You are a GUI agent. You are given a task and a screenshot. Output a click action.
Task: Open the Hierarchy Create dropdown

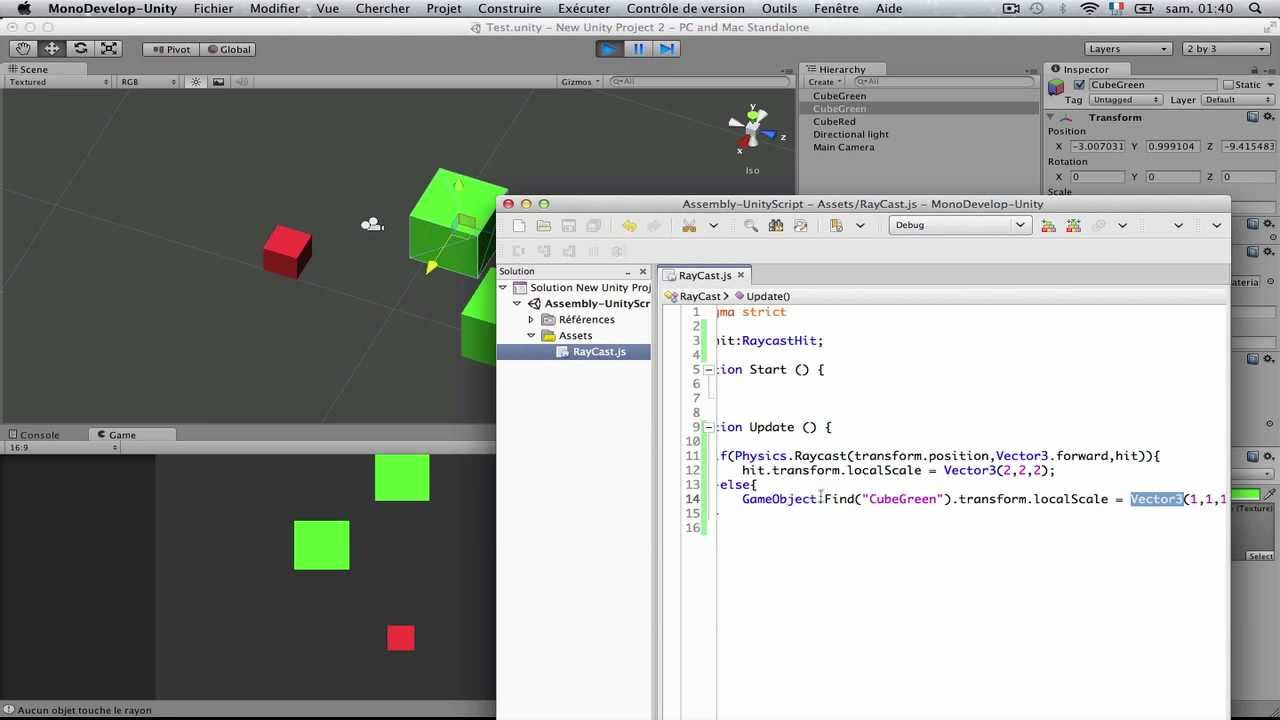[x=825, y=82]
